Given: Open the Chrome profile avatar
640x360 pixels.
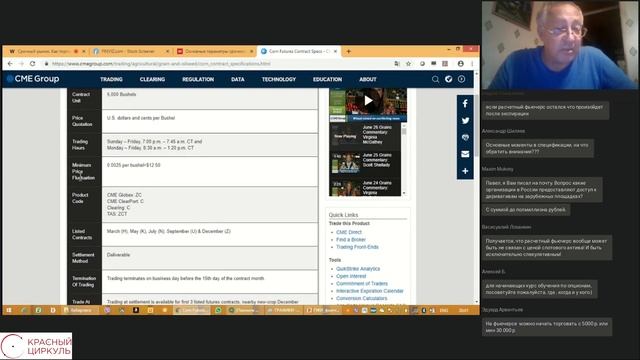Looking at the screenshot, I should point(460,64).
